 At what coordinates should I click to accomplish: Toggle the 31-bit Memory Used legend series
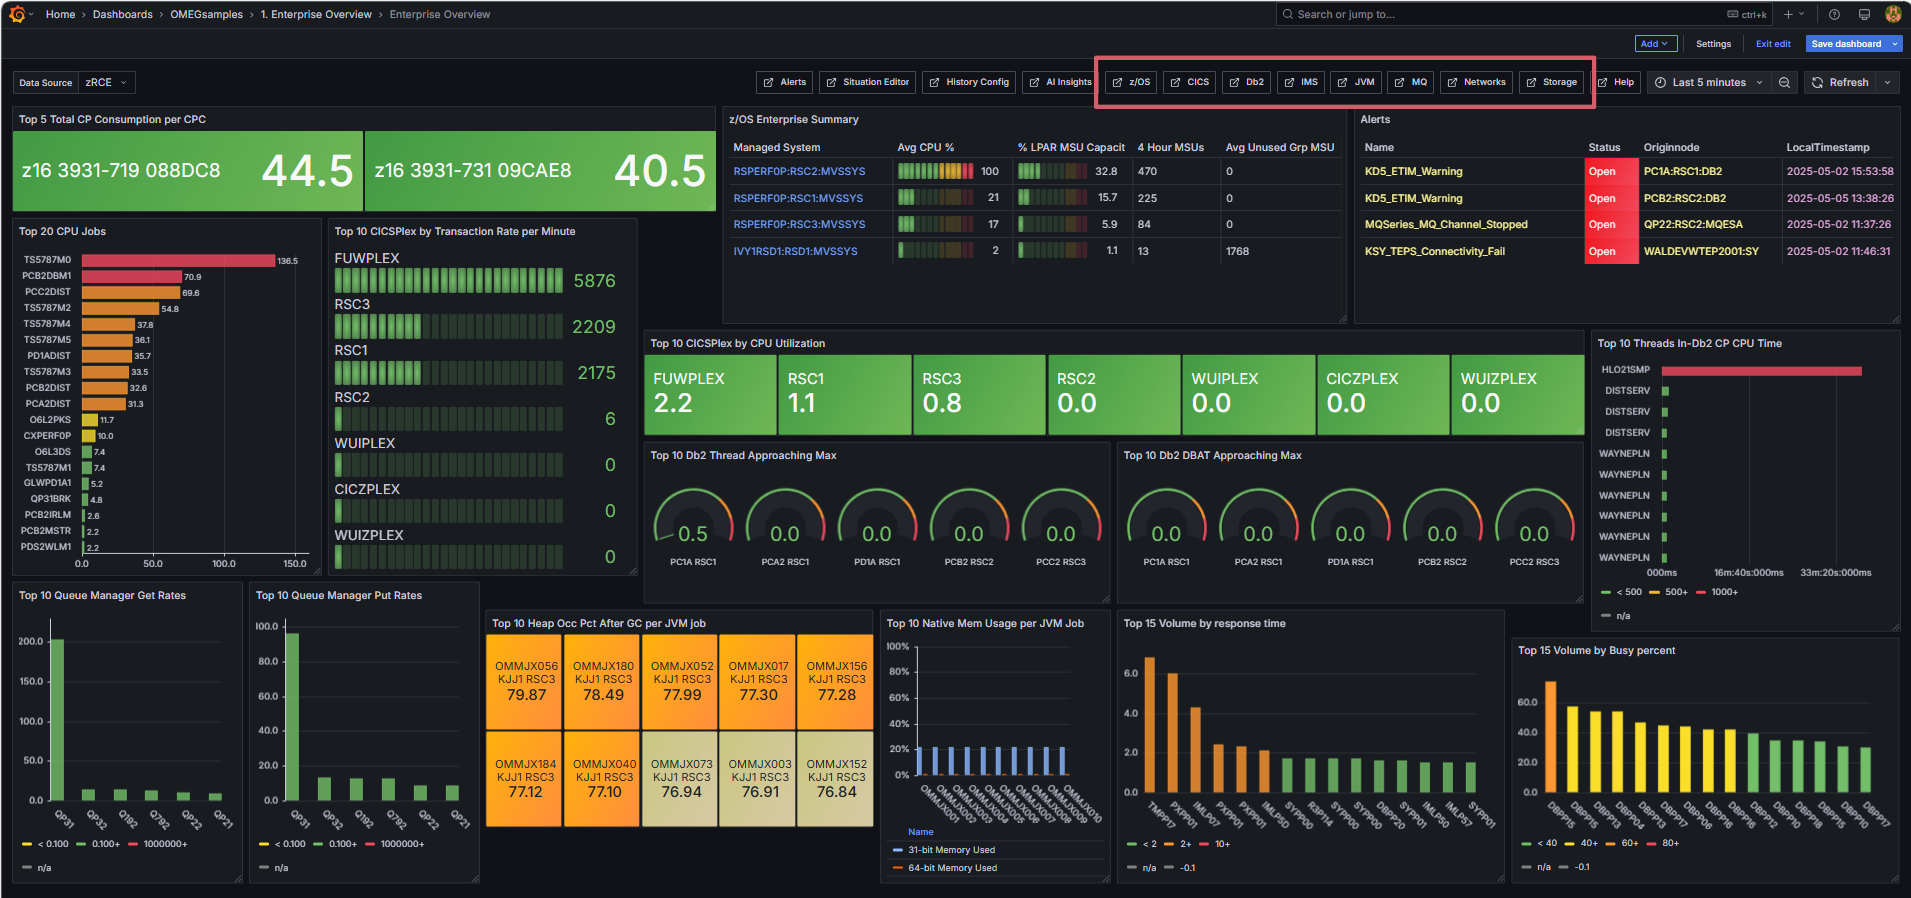coord(951,850)
